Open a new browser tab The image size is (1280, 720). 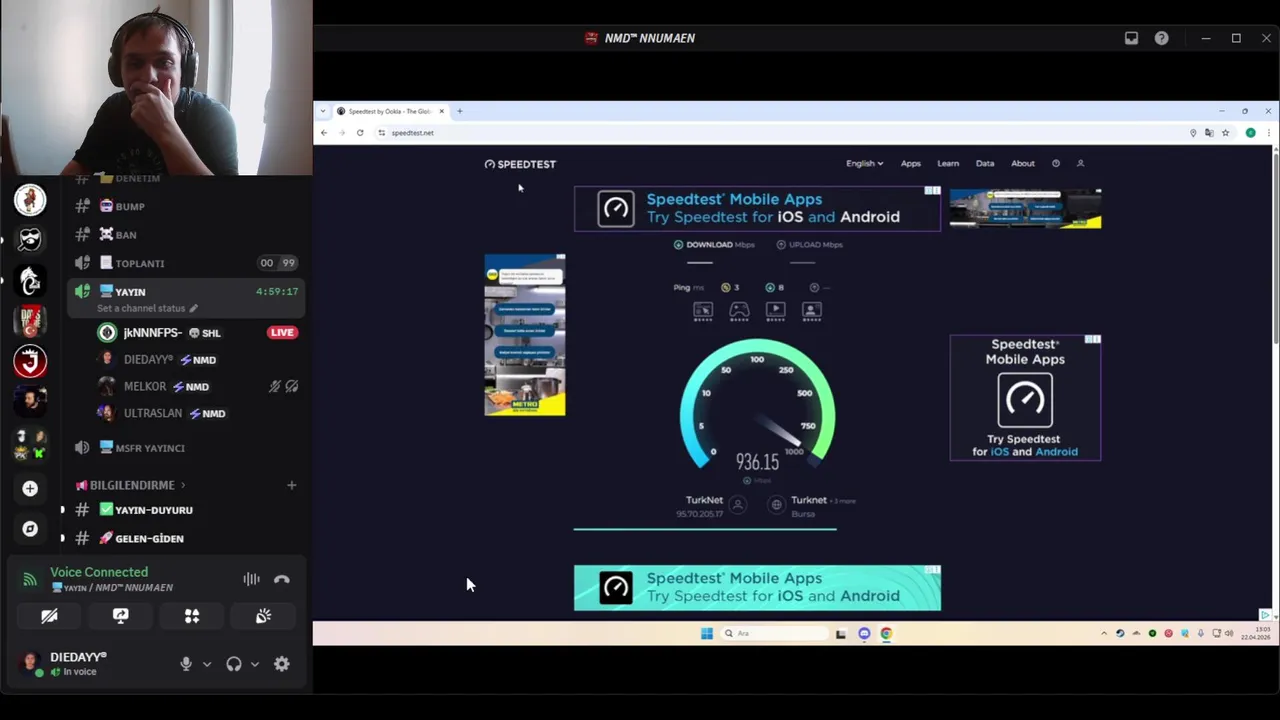point(459,111)
